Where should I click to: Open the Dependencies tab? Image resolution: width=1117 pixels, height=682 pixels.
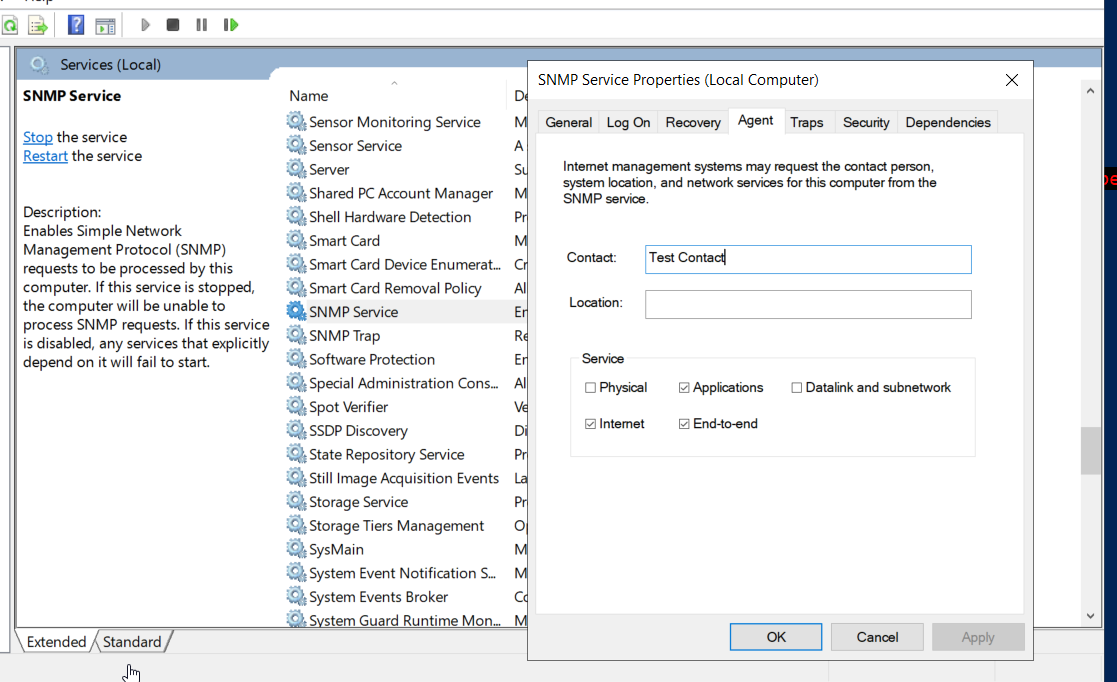pyautogui.click(x=947, y=123)
